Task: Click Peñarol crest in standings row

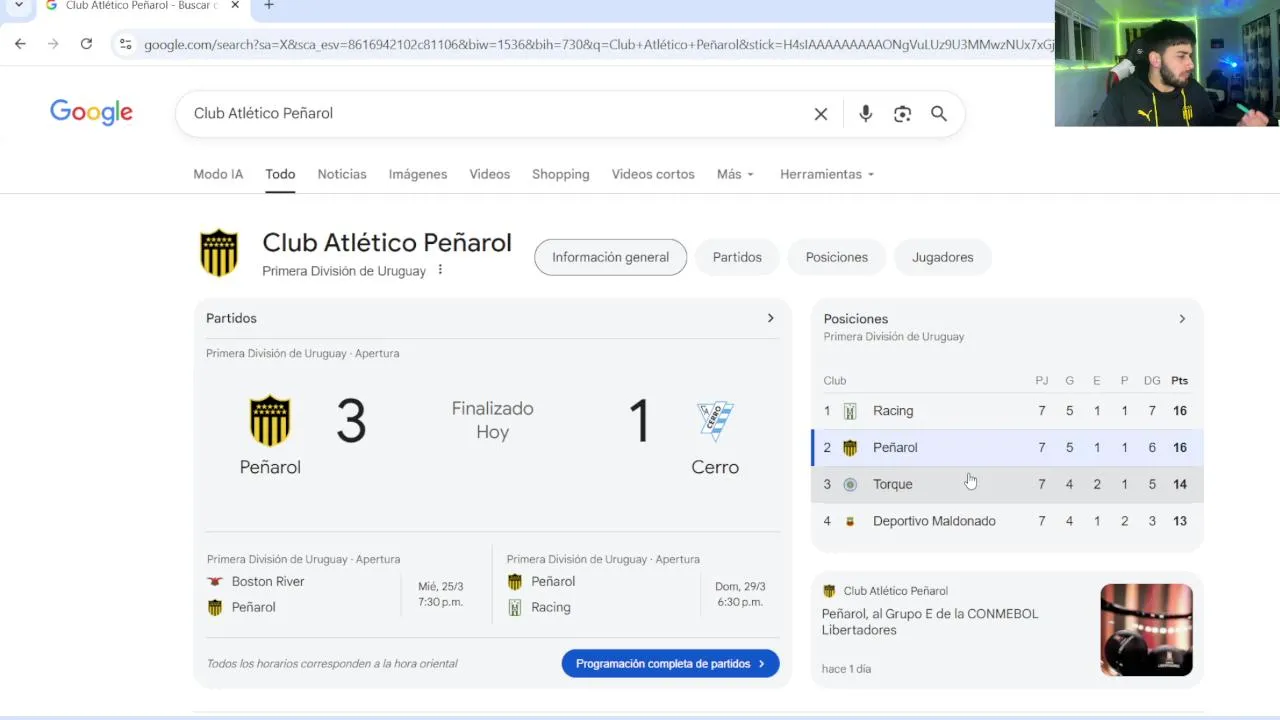Action: pos(850,448)
